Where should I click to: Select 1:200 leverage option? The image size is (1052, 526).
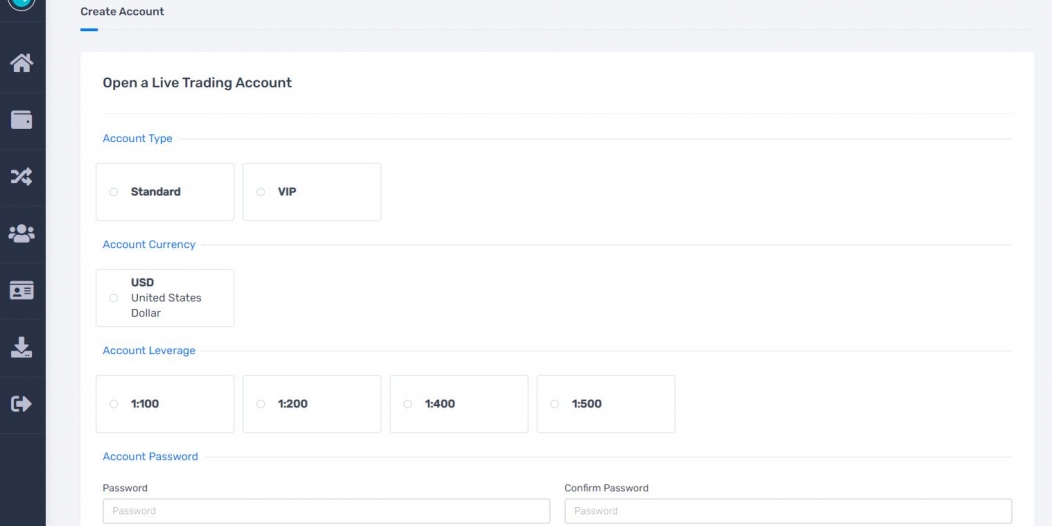coord(312,404)
